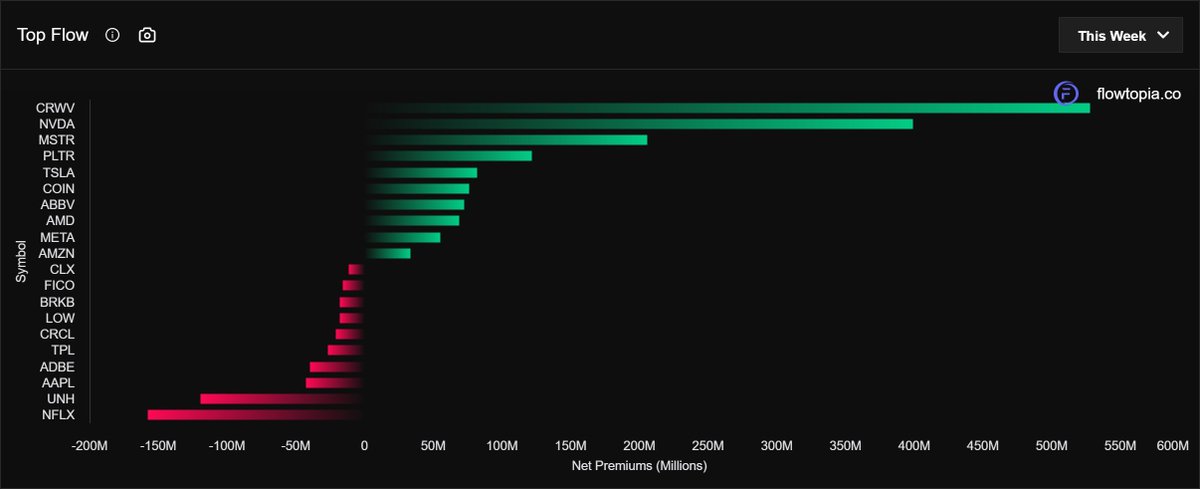Click the TSLA symbol label
1200x489 pixels.
[x=58, y=172]
